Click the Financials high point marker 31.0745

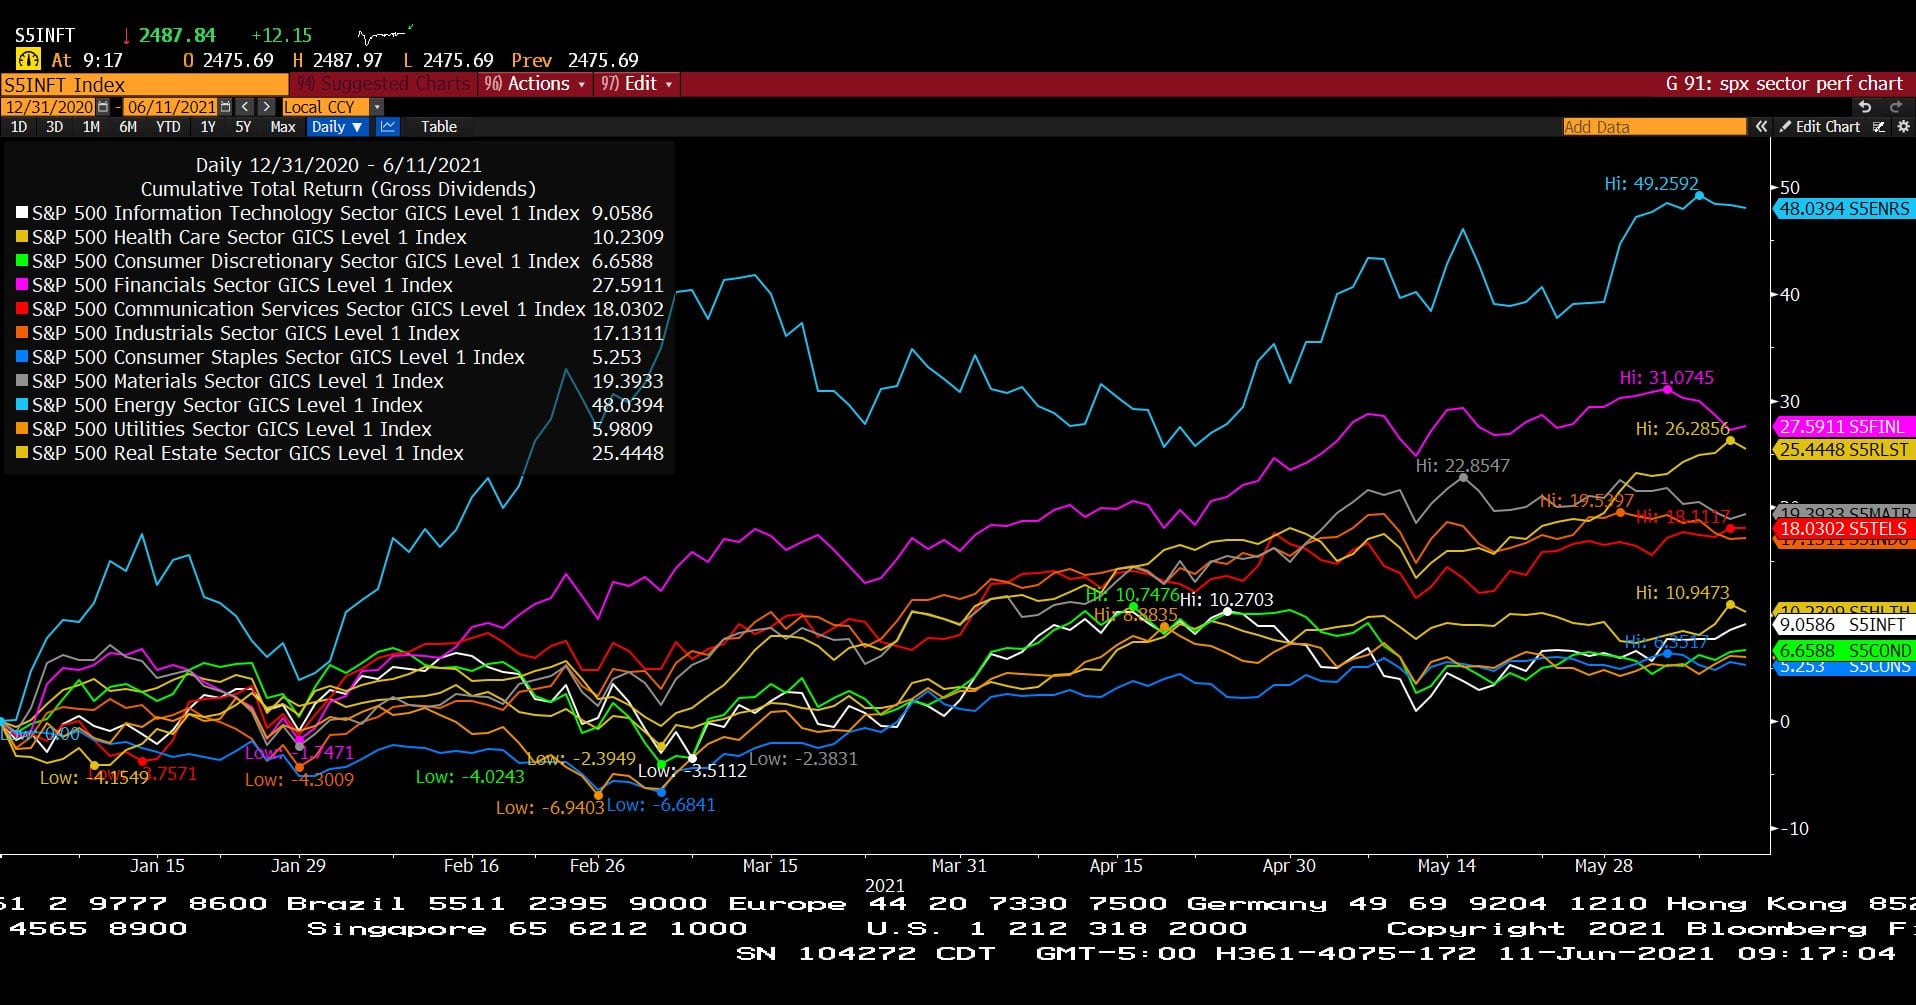1668,389
